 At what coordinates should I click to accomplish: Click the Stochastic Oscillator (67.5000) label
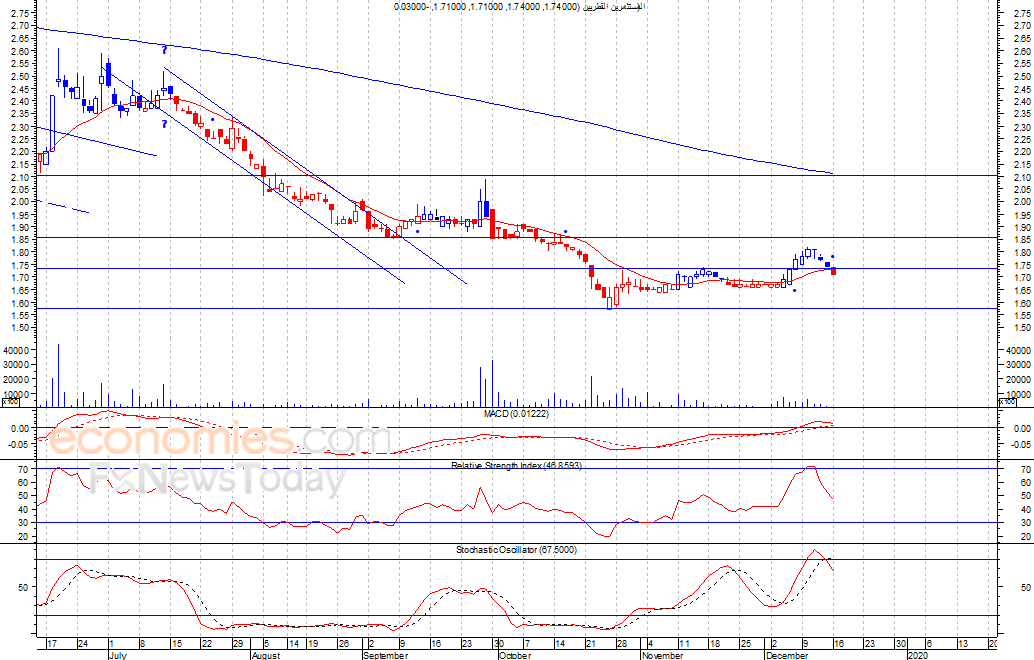pyautogui.click(x=516, y=550)
